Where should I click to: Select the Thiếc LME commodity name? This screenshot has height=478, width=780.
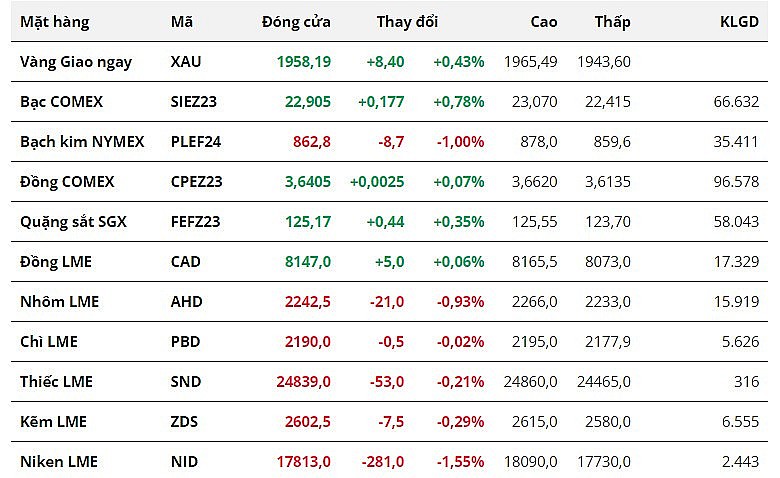point(56,382)
